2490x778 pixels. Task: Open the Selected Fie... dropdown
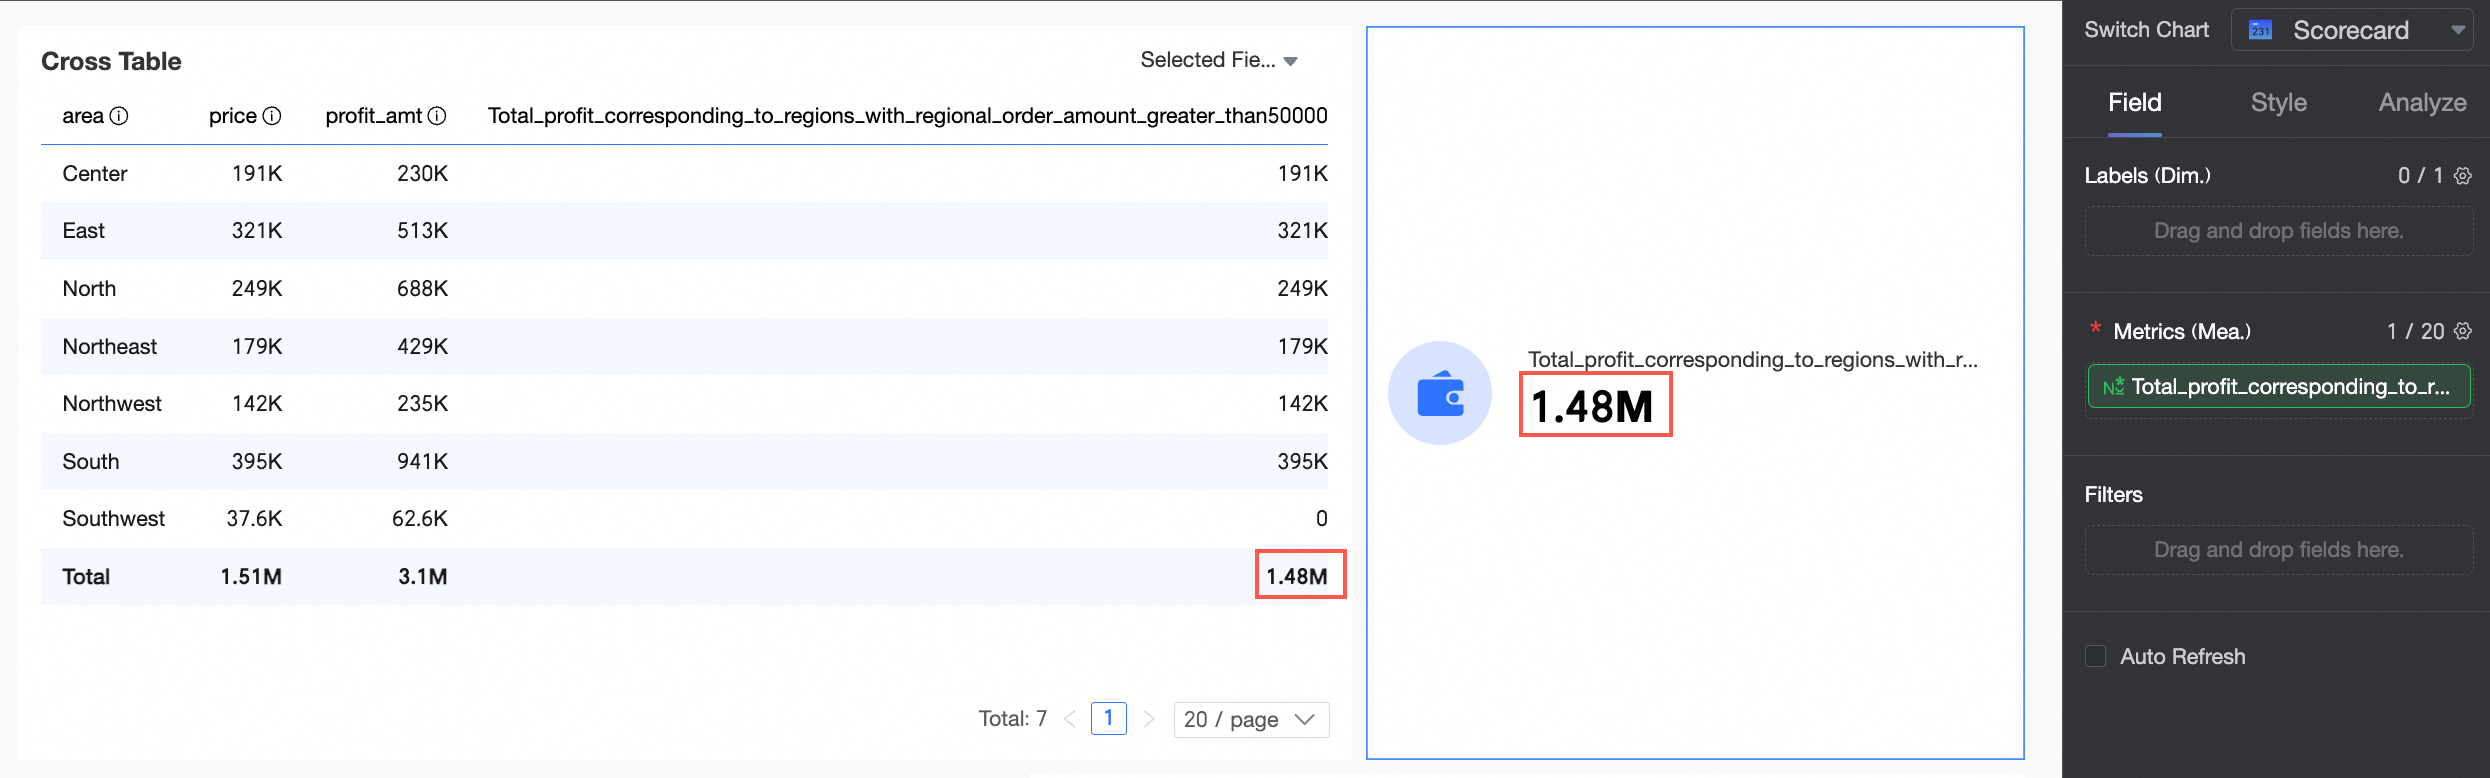click(1219, 60)
